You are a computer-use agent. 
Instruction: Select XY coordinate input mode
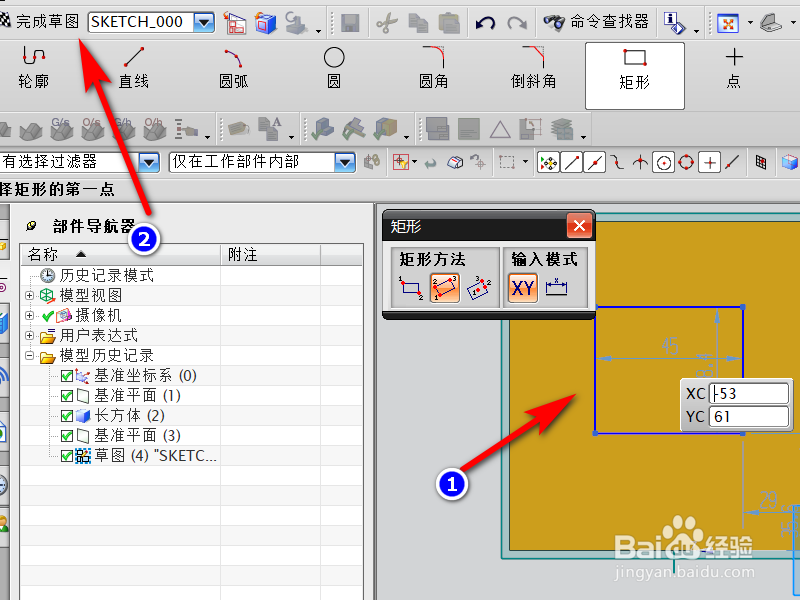[x=523, y=288]
